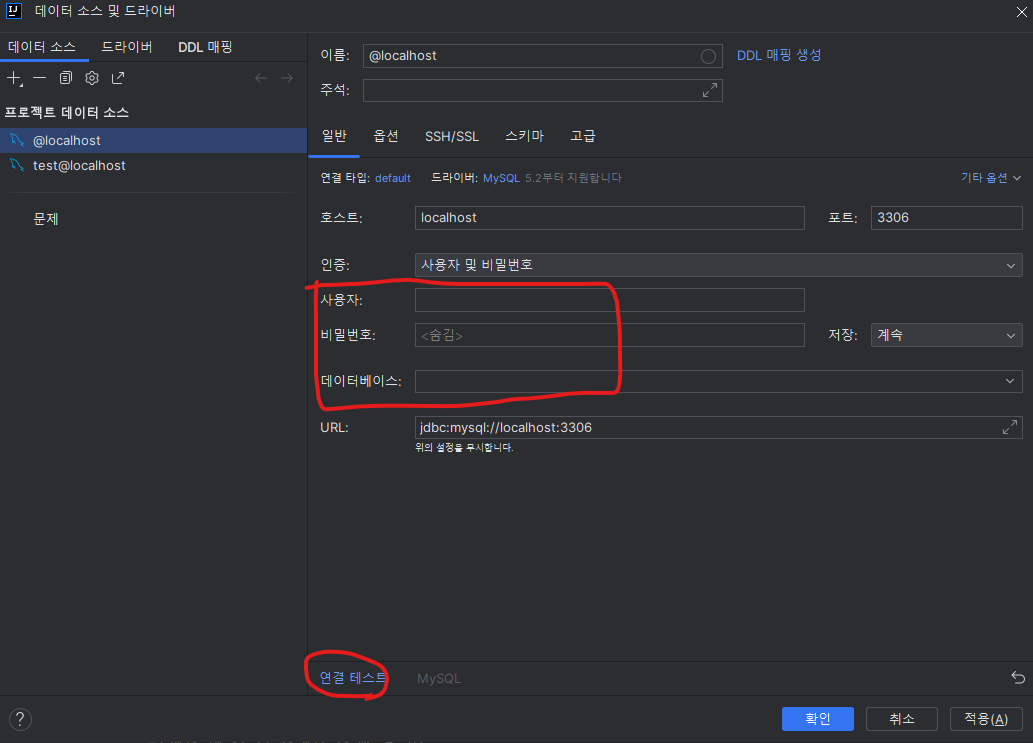Open the 인증 authentication dropdown

coord(719,265)
